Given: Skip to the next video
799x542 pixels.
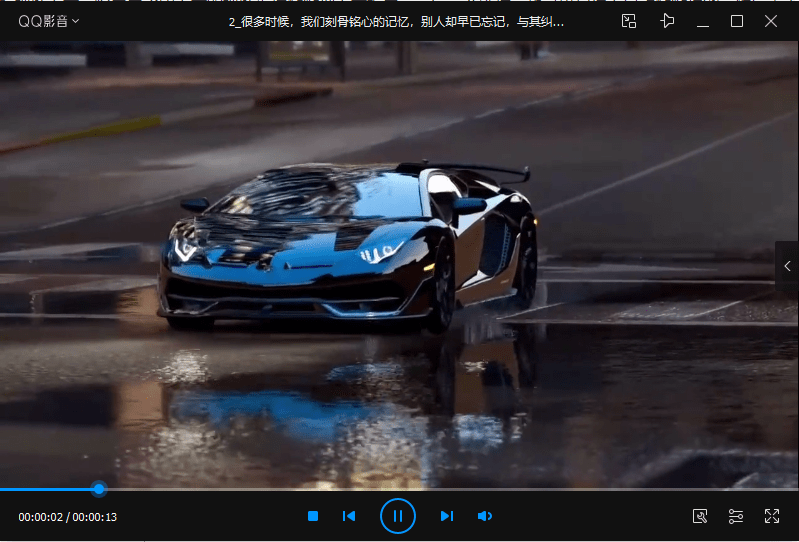Looking at the screenshot, I should (x=446, y=516).
